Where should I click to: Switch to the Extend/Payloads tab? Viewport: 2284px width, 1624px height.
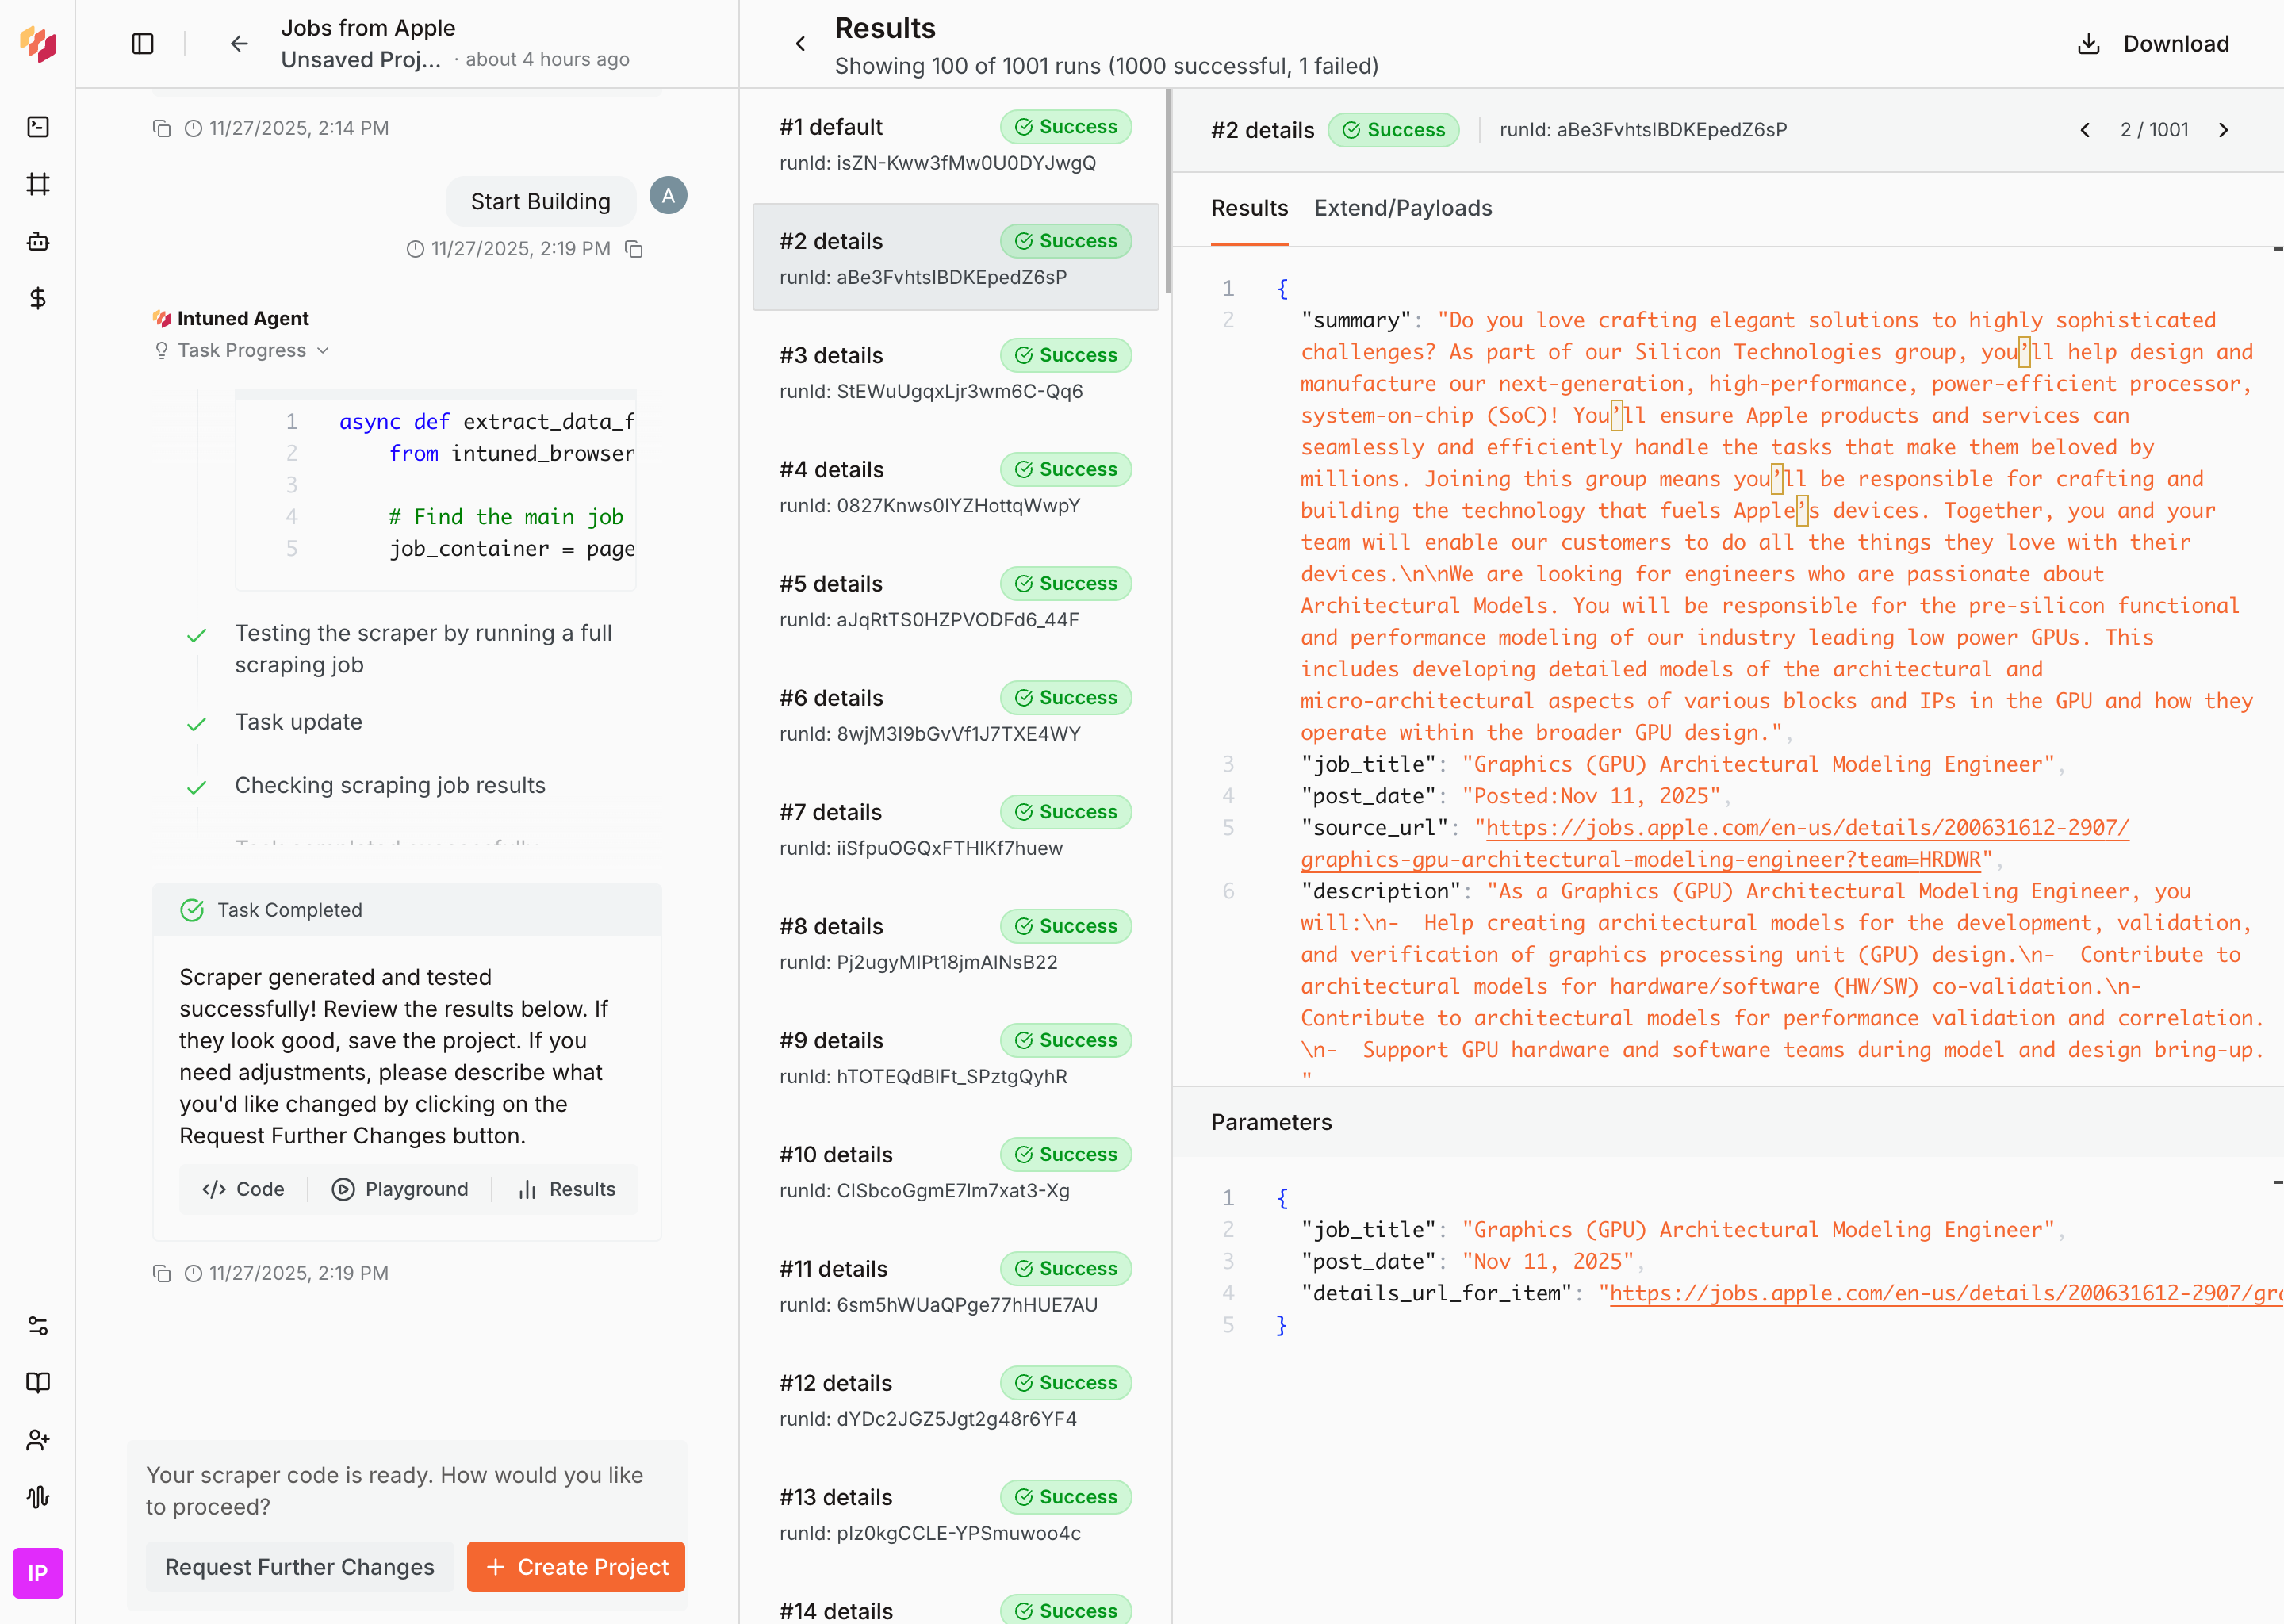(1402, 208)
